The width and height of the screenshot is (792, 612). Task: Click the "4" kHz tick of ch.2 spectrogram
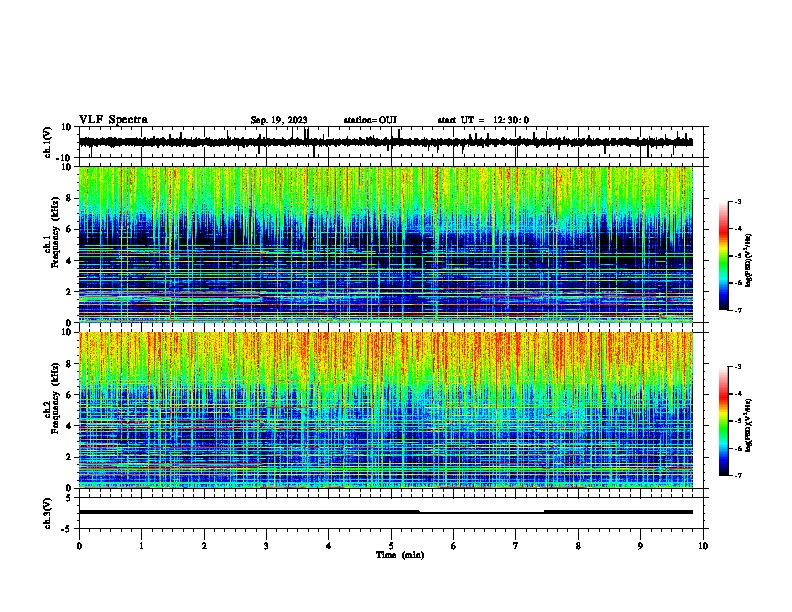(70, 426)
